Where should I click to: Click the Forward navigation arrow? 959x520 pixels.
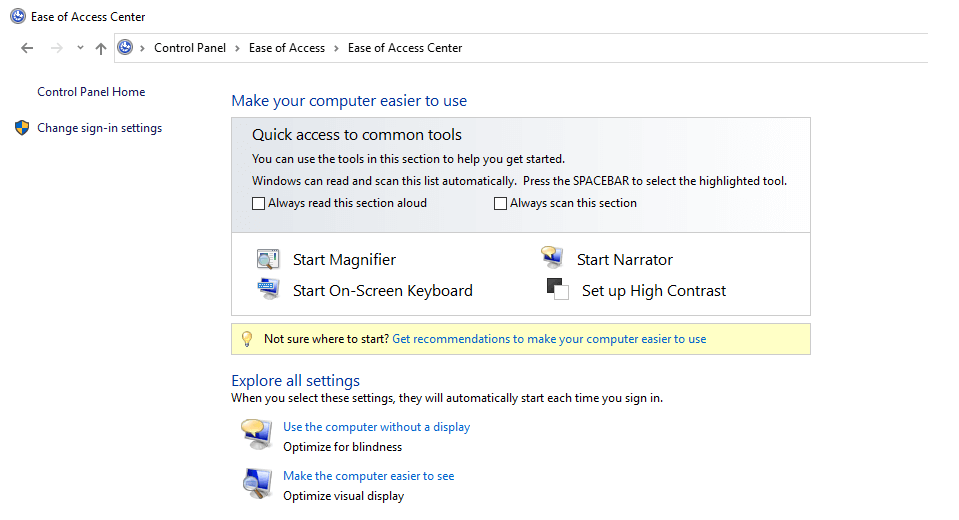(56, 48)
